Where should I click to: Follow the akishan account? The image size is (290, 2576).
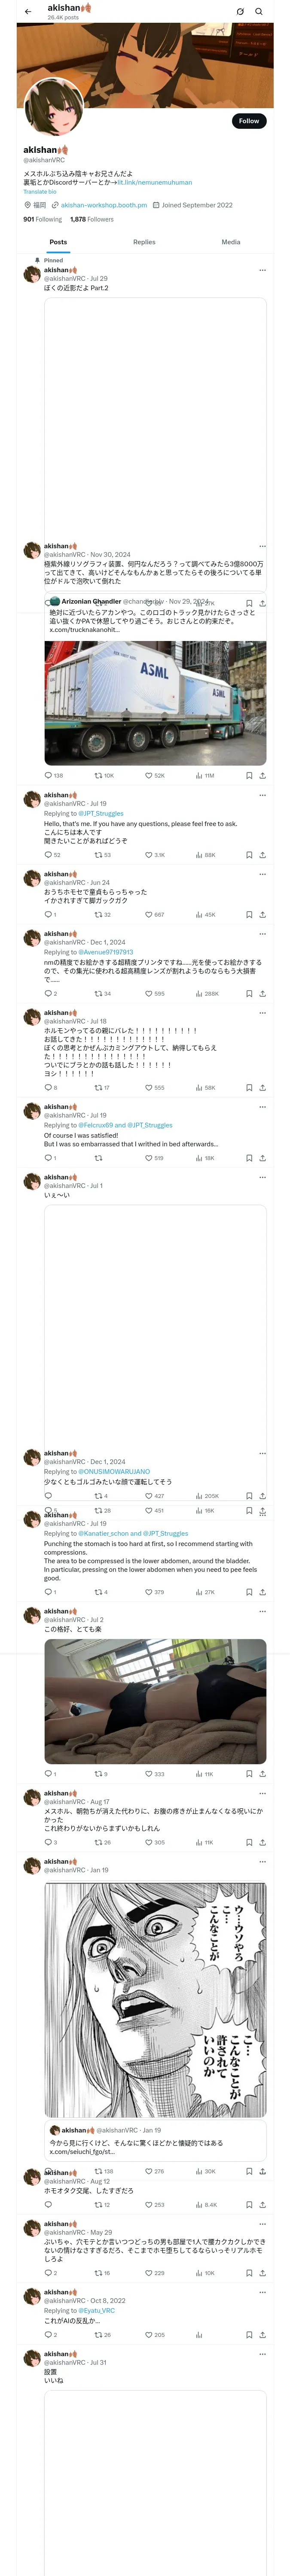tap(248, 121)
